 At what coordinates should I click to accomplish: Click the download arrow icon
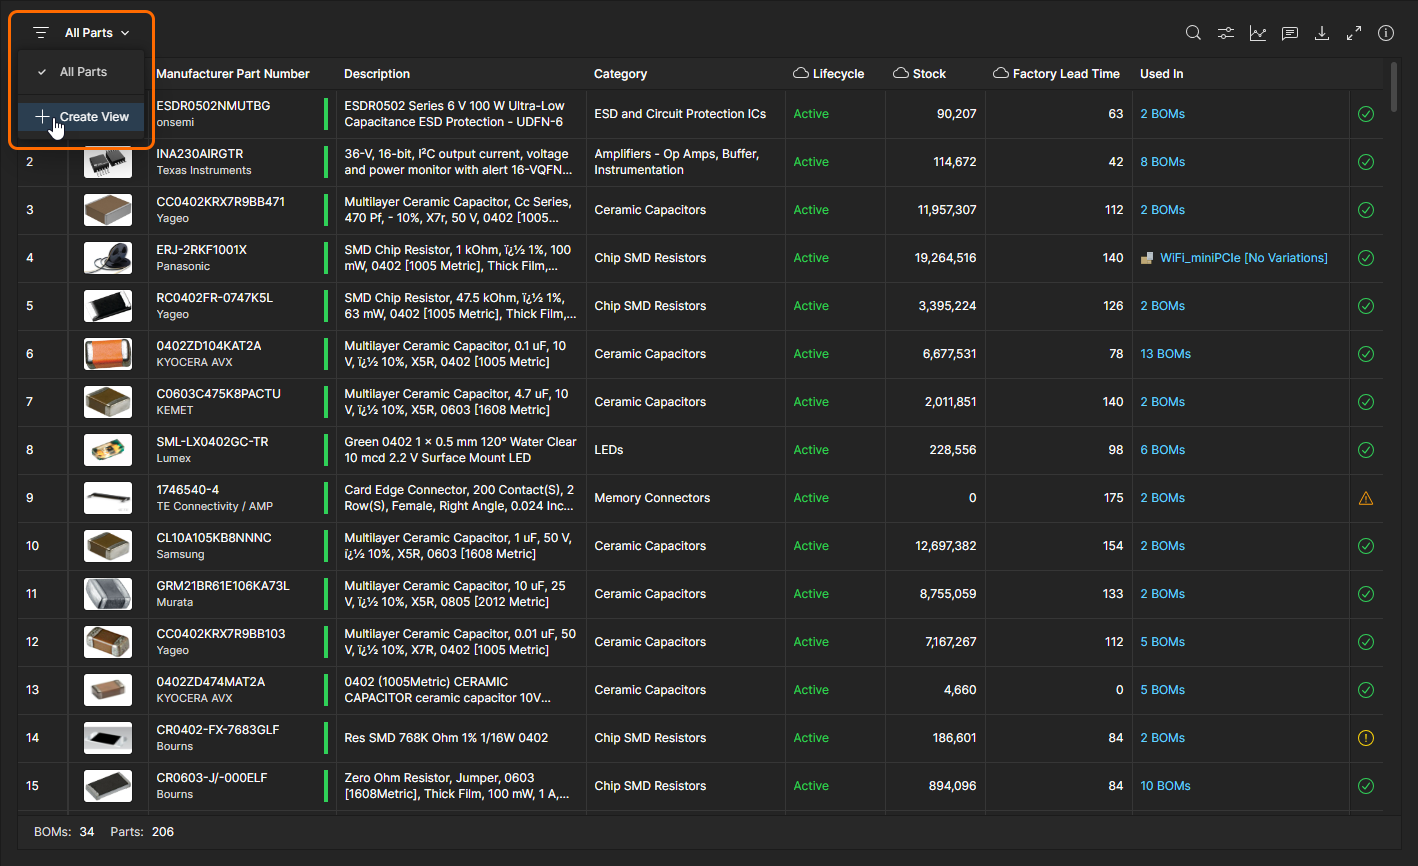(x=1322, y=33)
